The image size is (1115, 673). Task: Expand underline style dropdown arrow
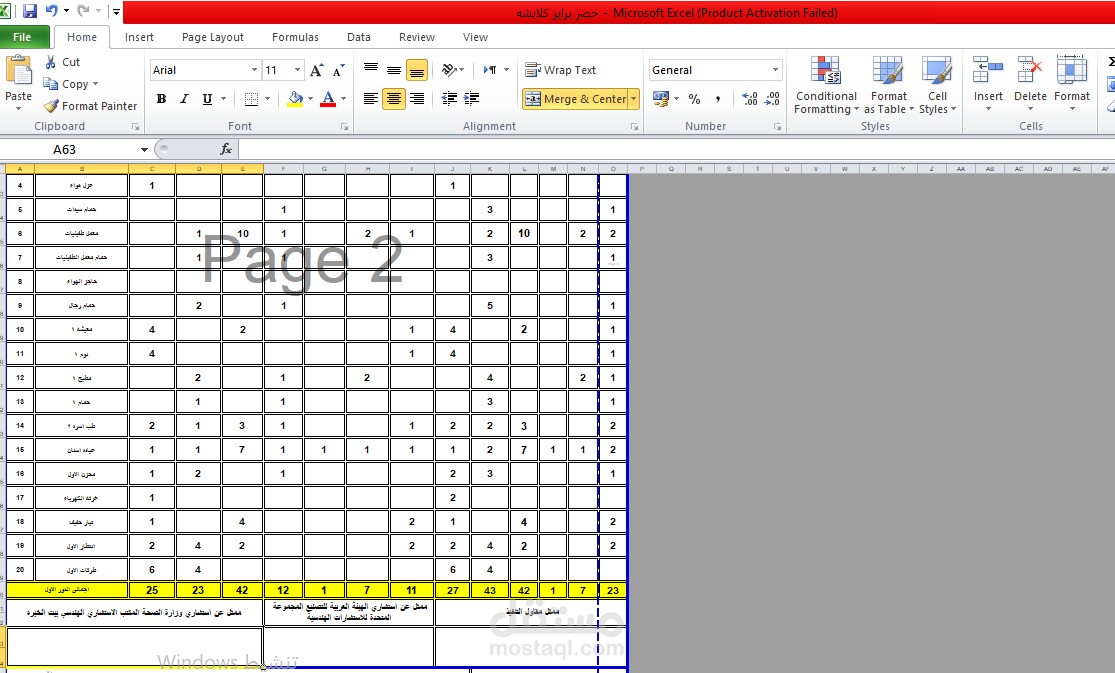tap(223, 99)
